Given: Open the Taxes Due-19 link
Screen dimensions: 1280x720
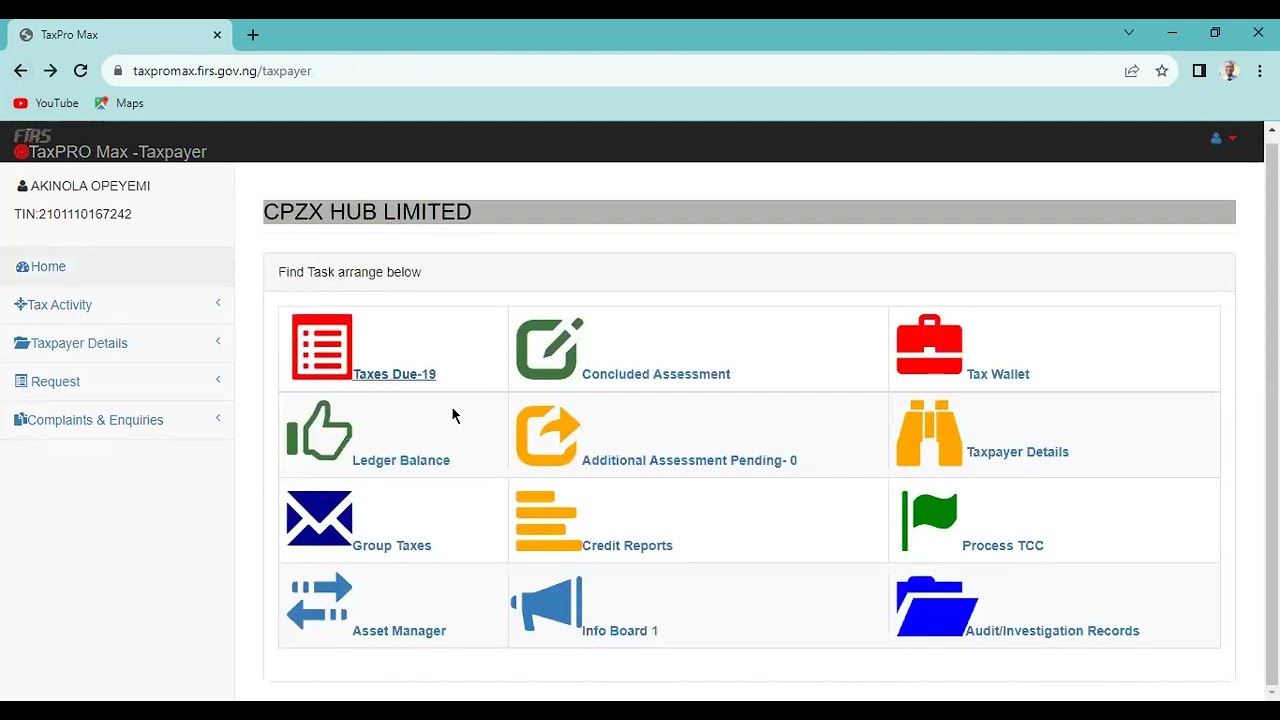Looking at the screenshot, I should (x=394, y=374).
